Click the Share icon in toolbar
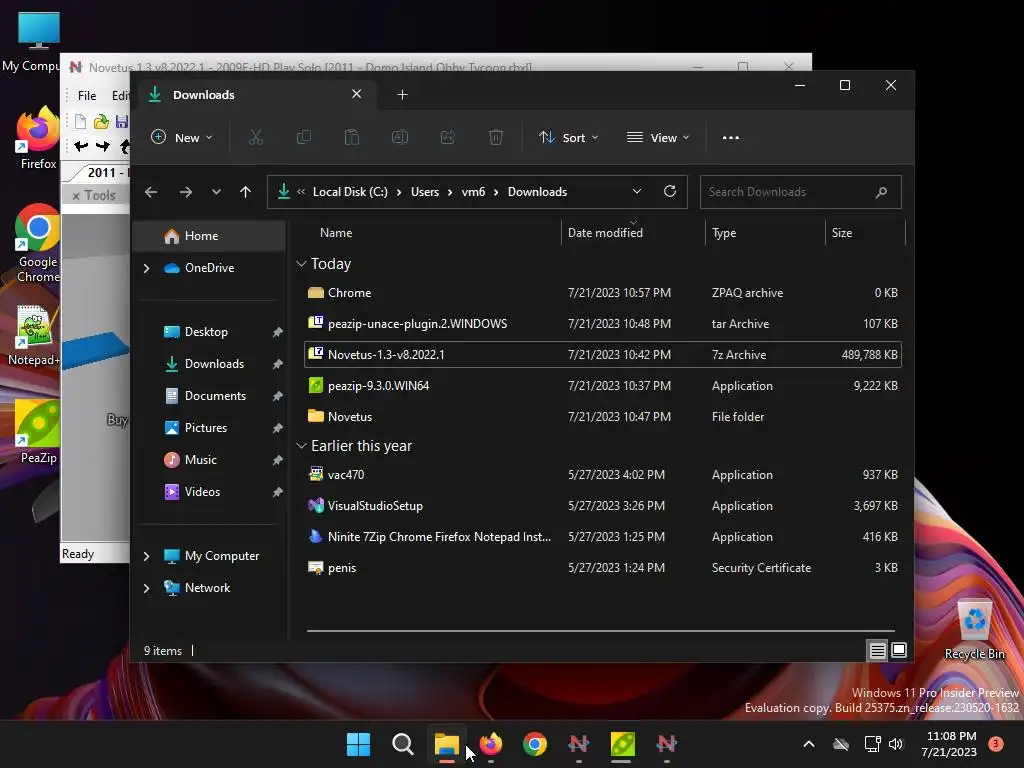1024x768 pixels. tap(447, 137)
